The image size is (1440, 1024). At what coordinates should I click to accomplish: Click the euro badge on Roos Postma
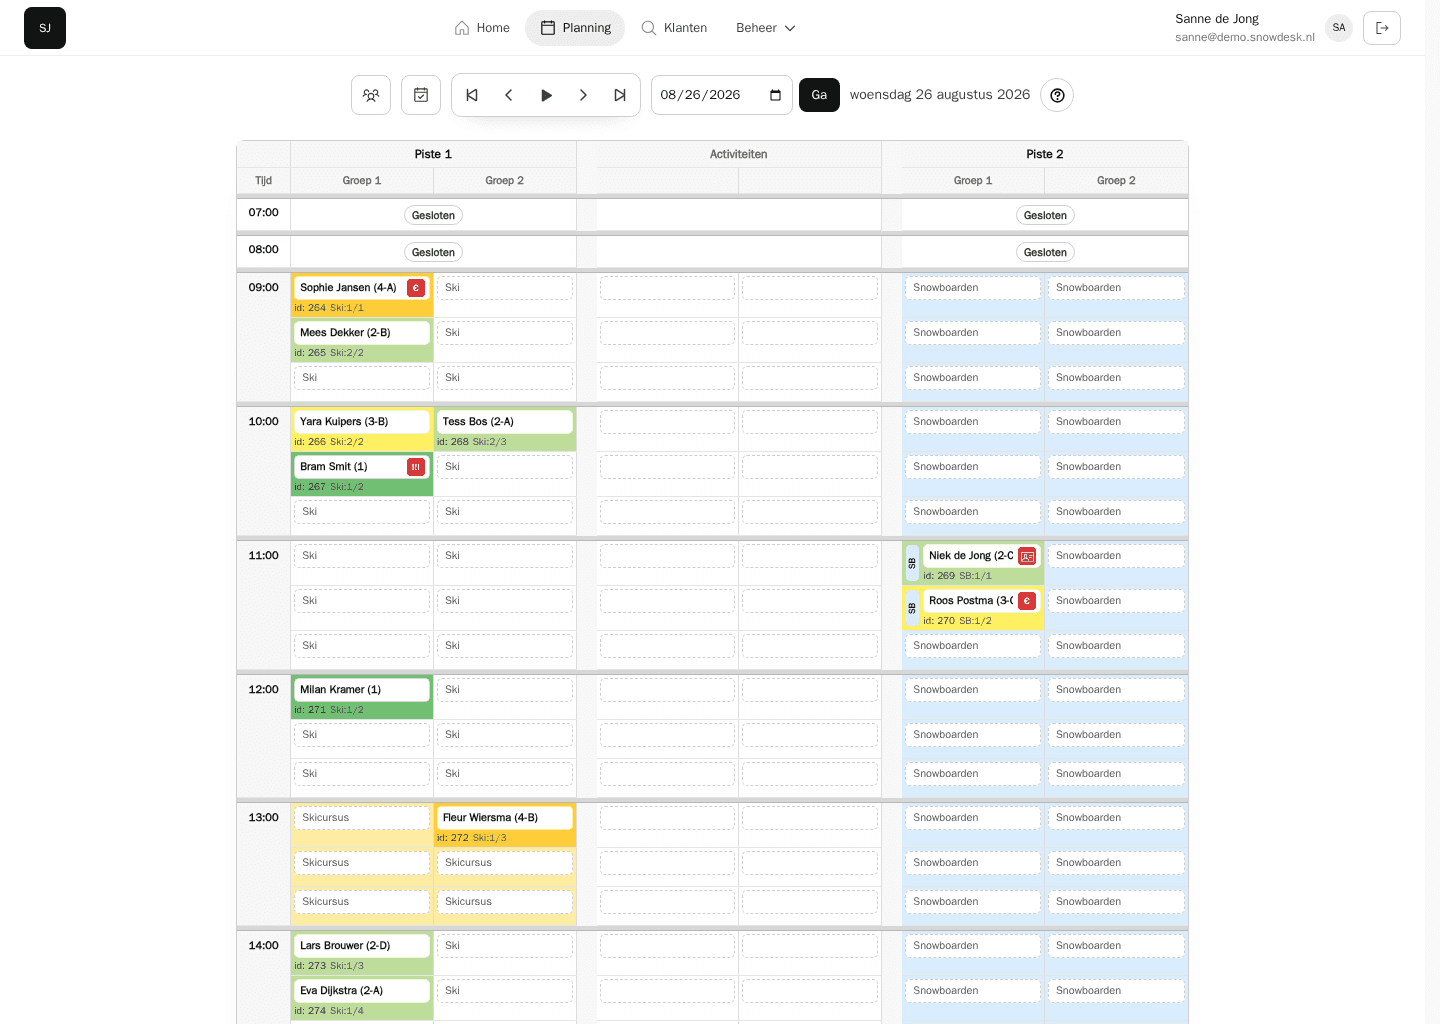(x=1027, y=601)
